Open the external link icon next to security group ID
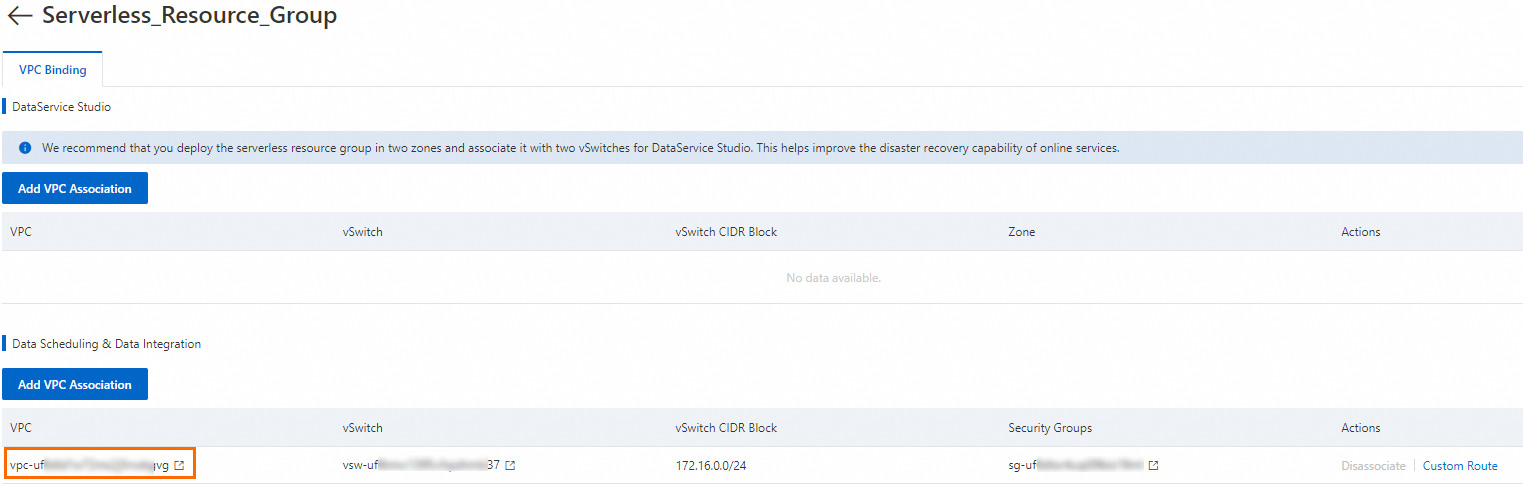1523x487 pixels. point(1153,466)
